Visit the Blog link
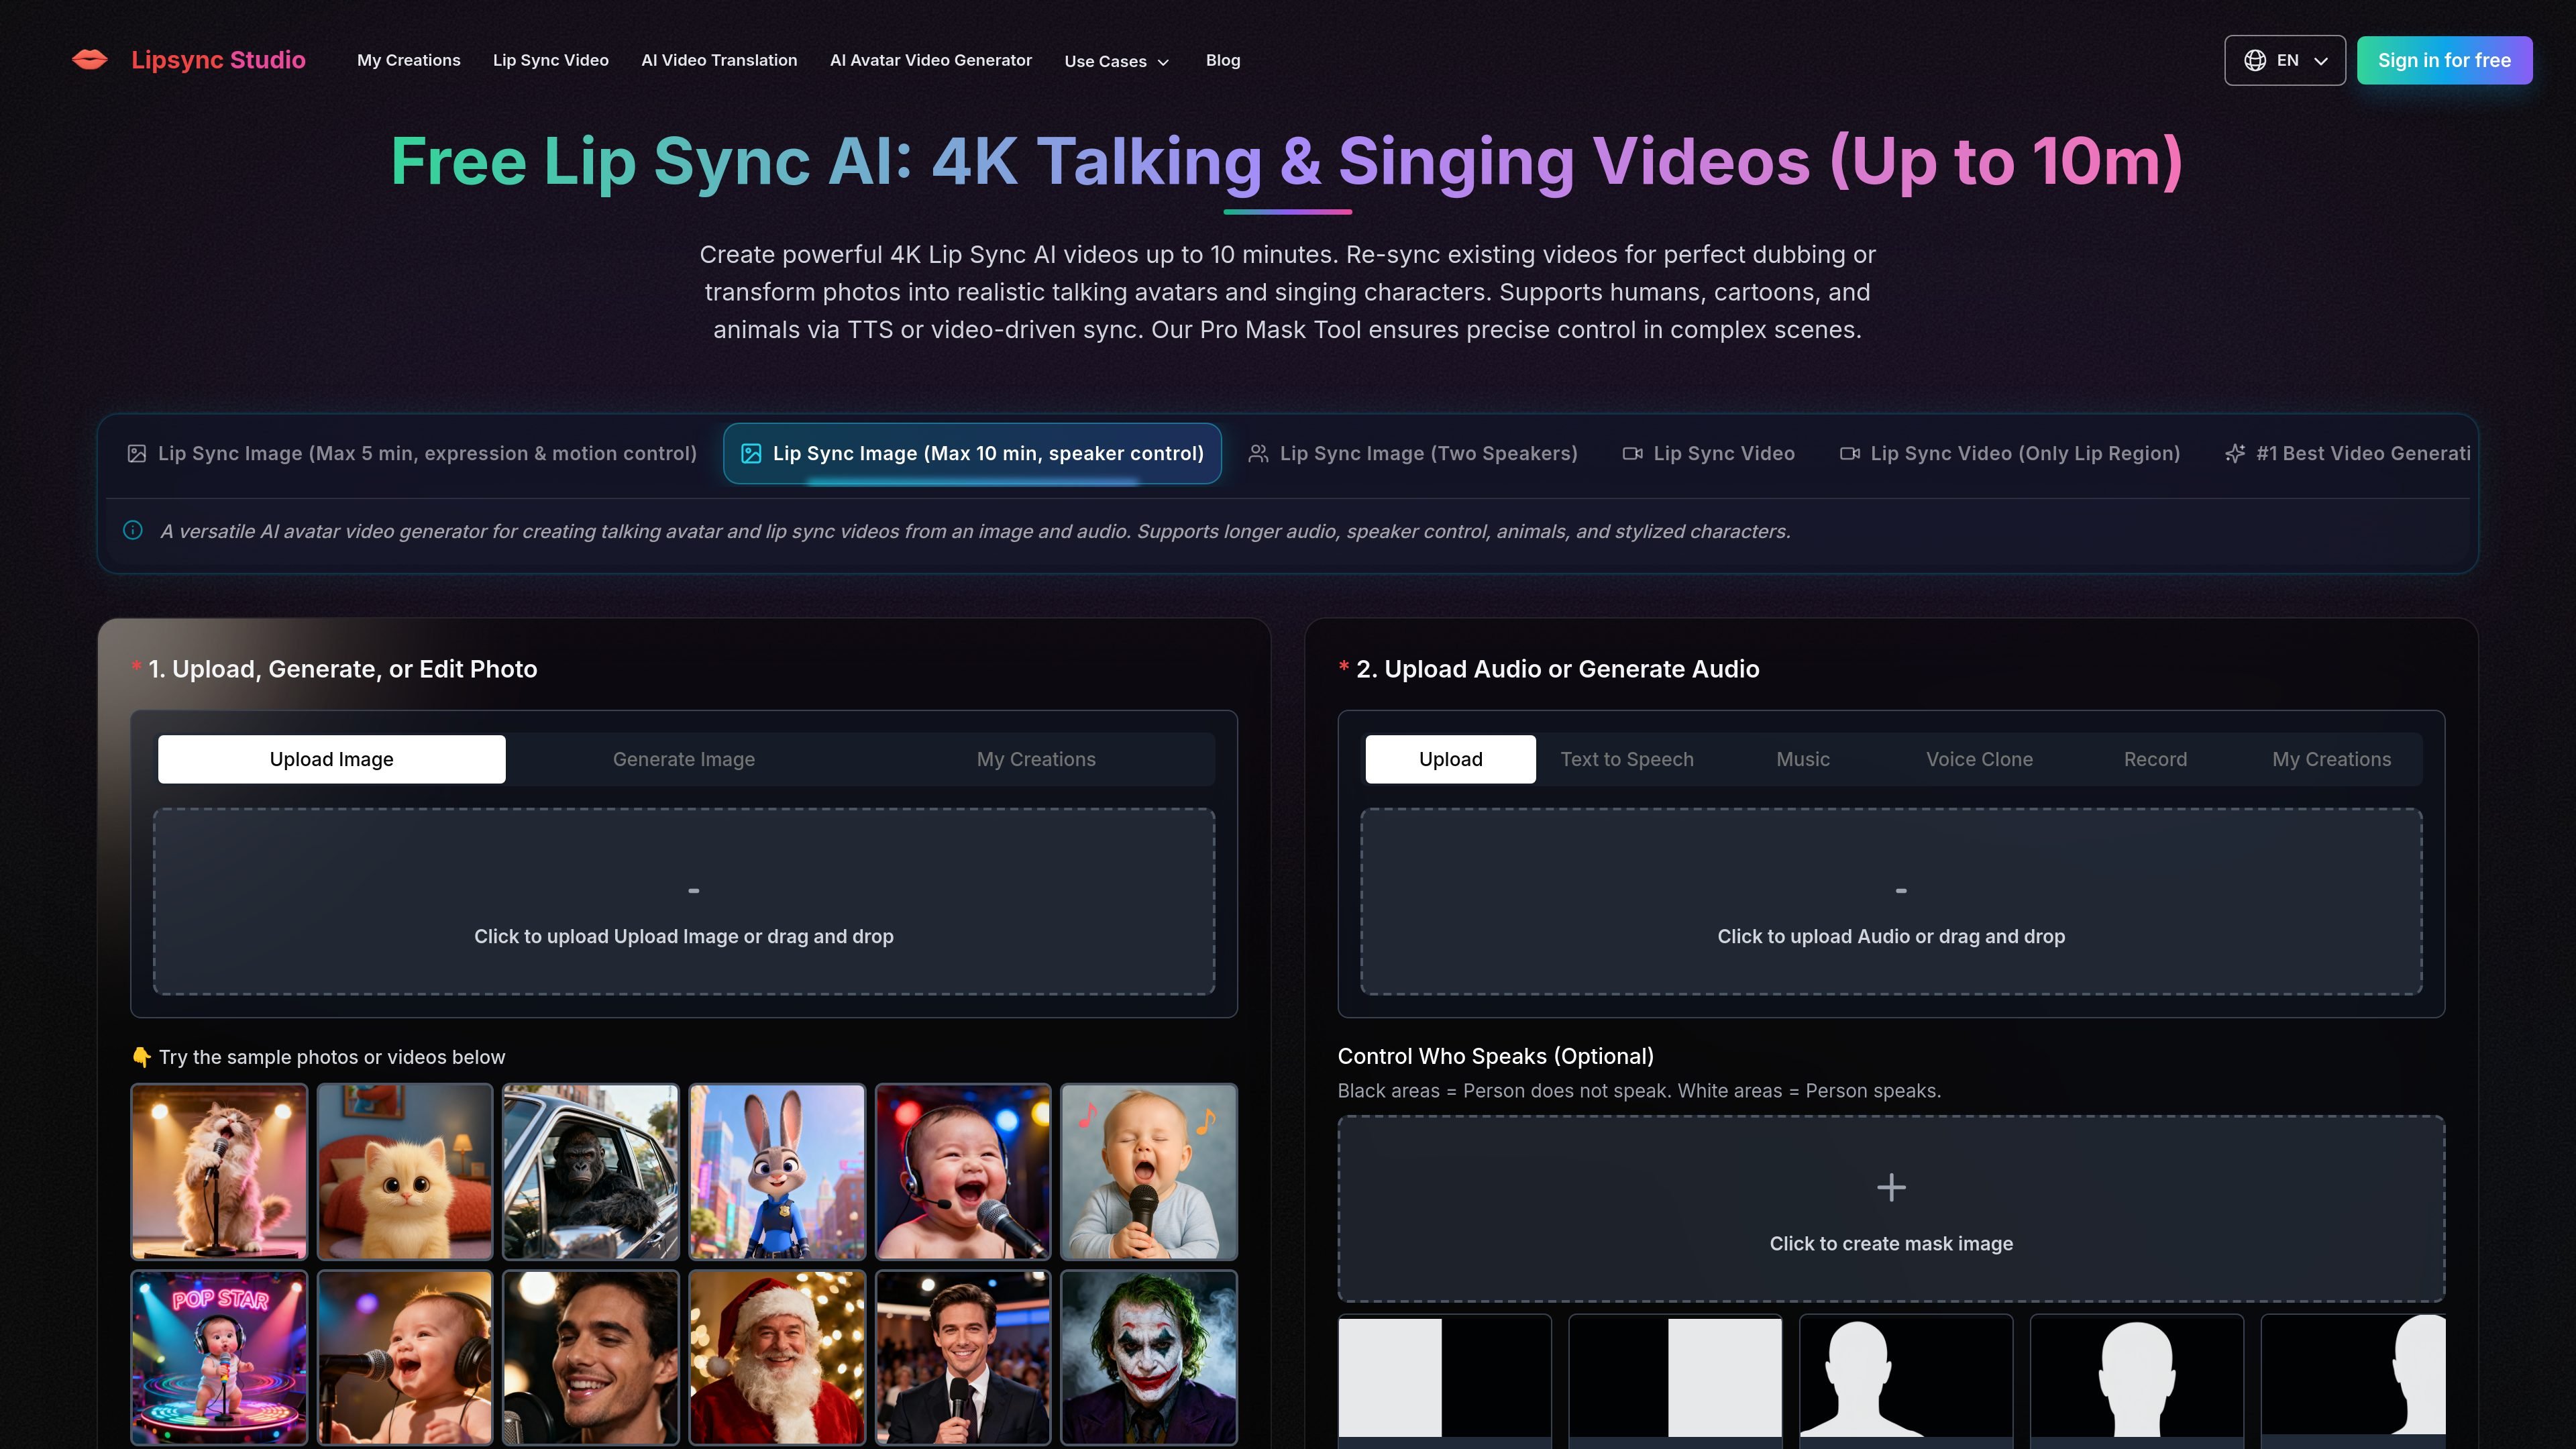2576x1449 pixels. point(1222,60)
